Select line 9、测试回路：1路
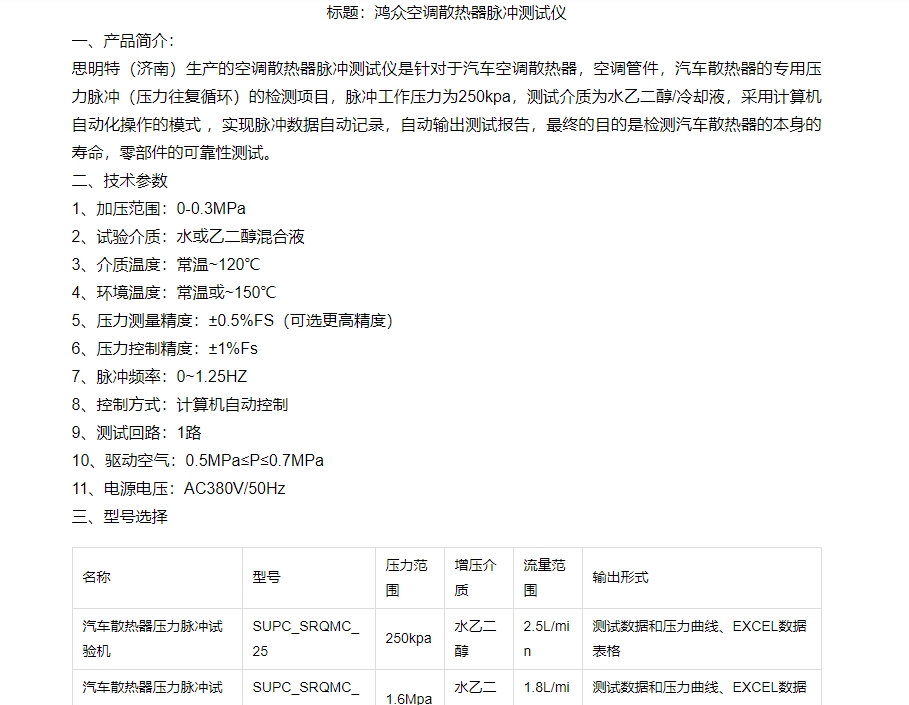The width and height of the screenshot is (909, 705). click(x=137, y=432)
